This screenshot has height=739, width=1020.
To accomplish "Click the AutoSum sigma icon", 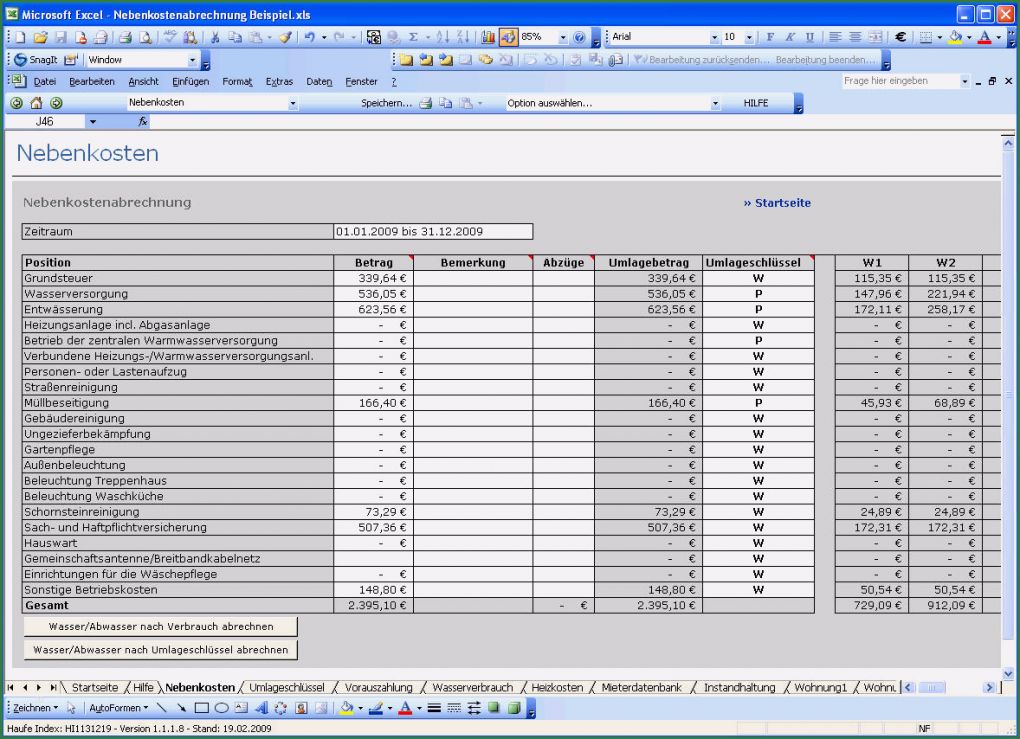I will point(412,37).
